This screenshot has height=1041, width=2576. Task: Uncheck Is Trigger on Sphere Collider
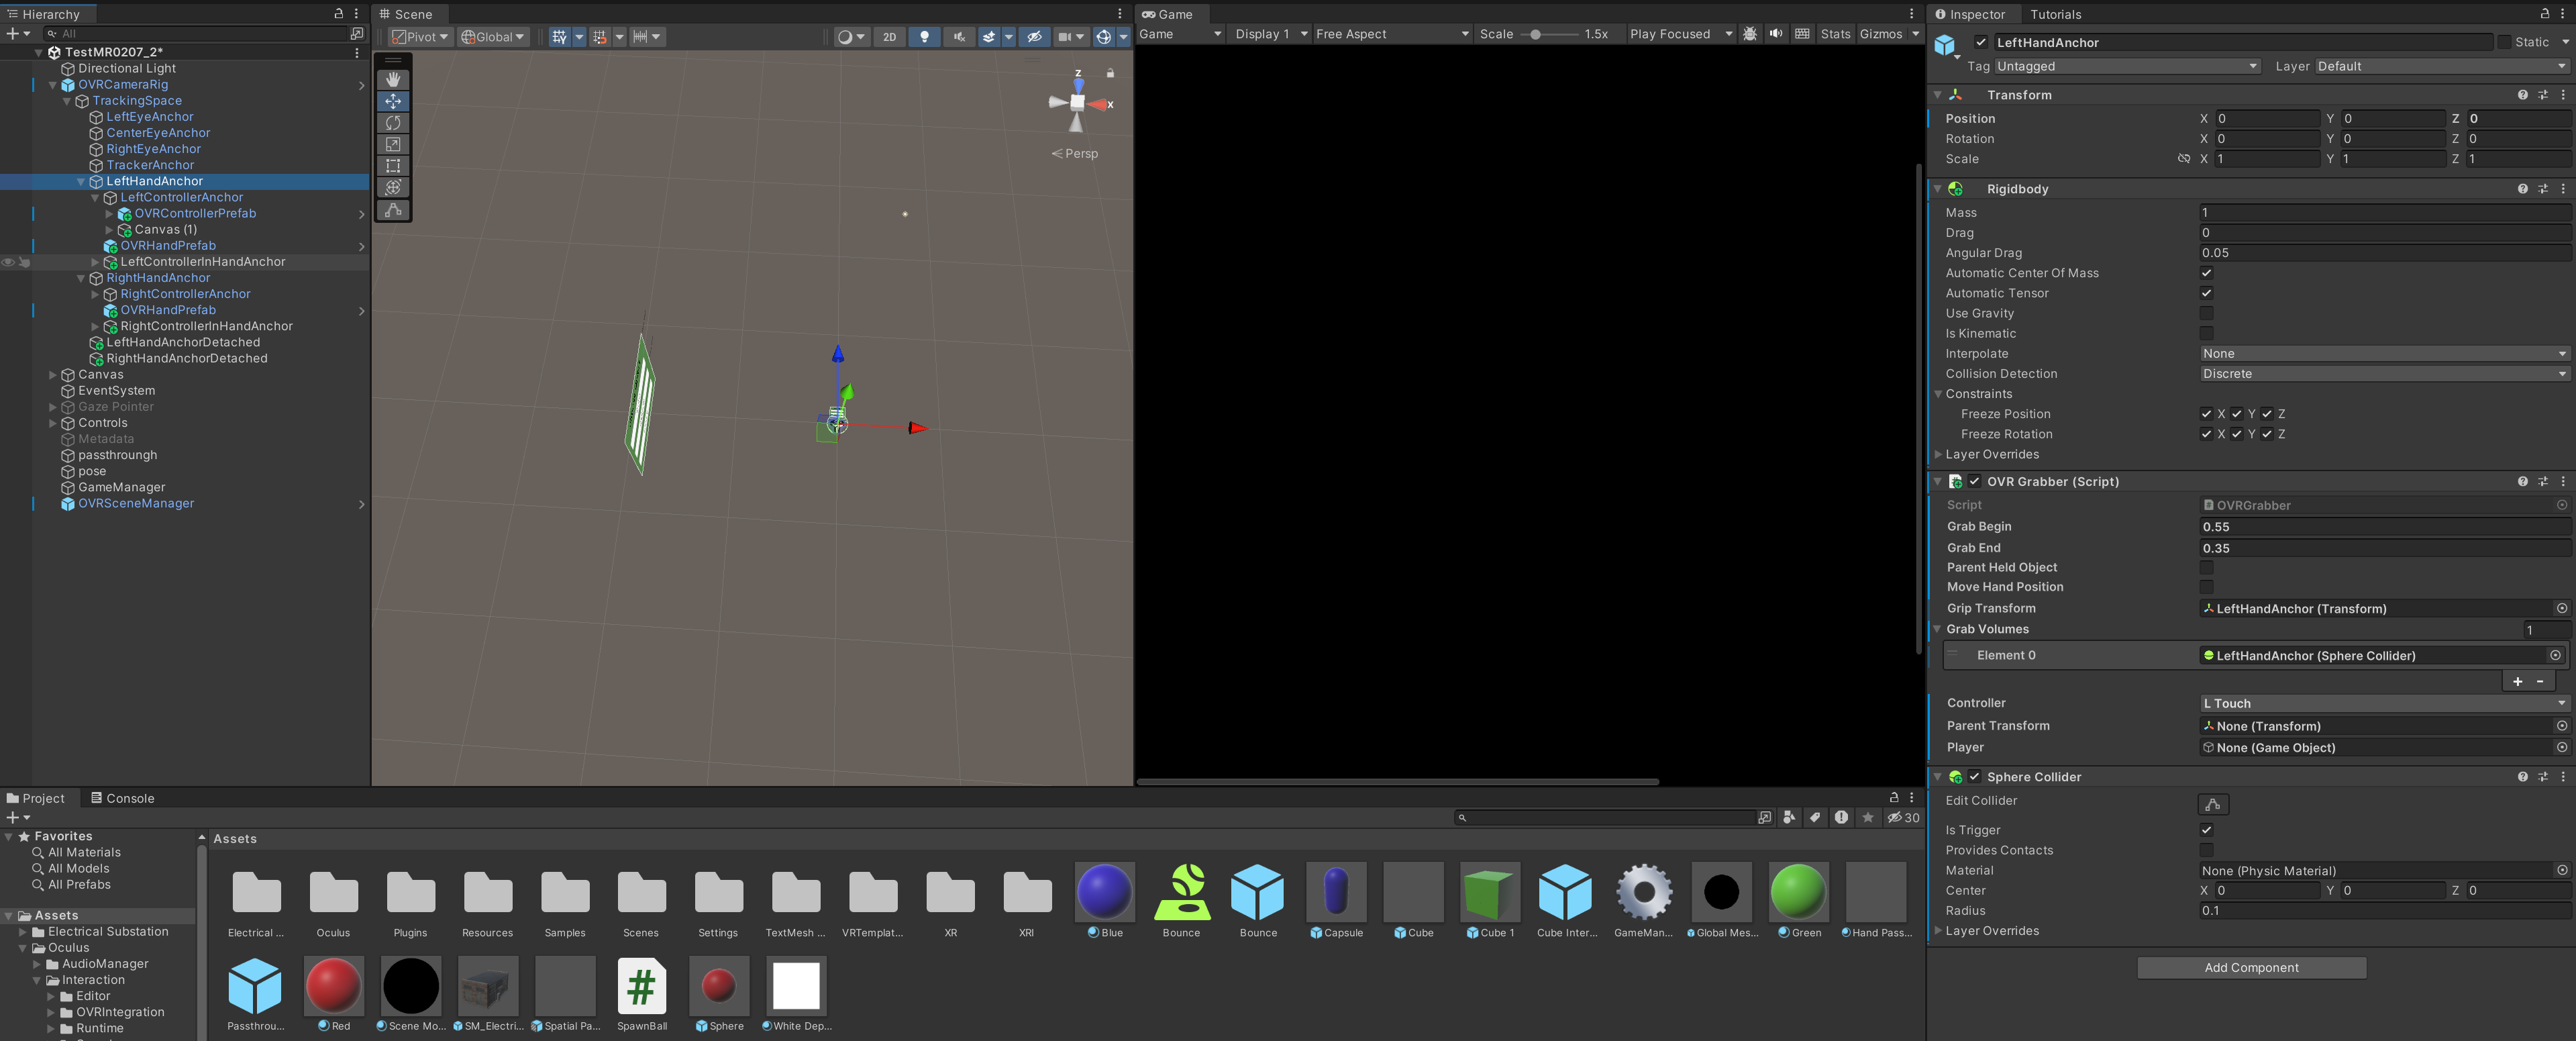pos(2206,830)
